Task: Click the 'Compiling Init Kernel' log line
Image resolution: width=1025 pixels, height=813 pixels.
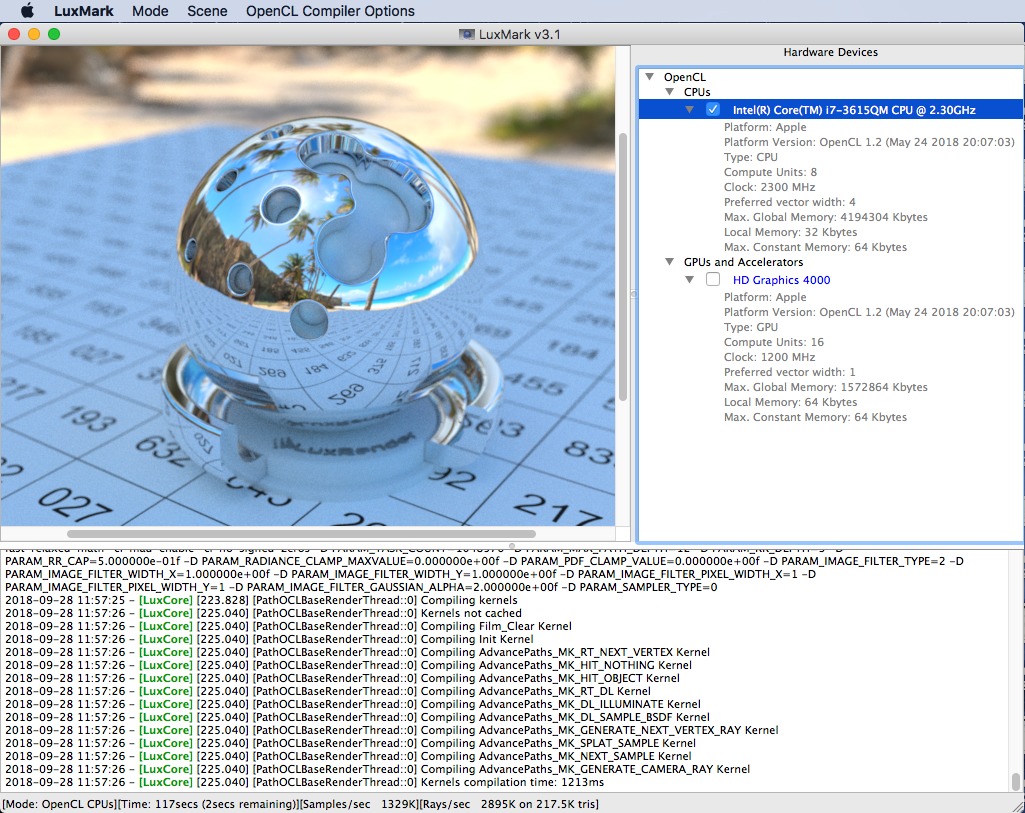Action: [x=269, y=639]
